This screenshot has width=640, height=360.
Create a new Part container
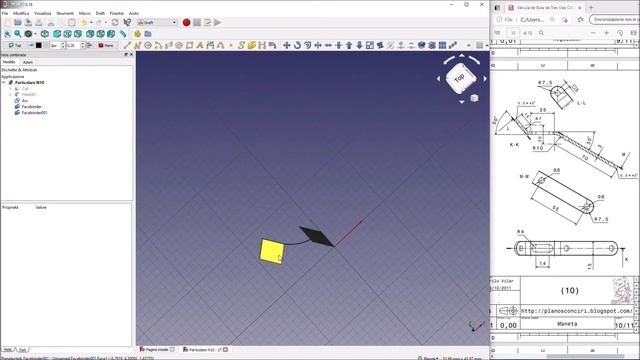pos(138,34)
